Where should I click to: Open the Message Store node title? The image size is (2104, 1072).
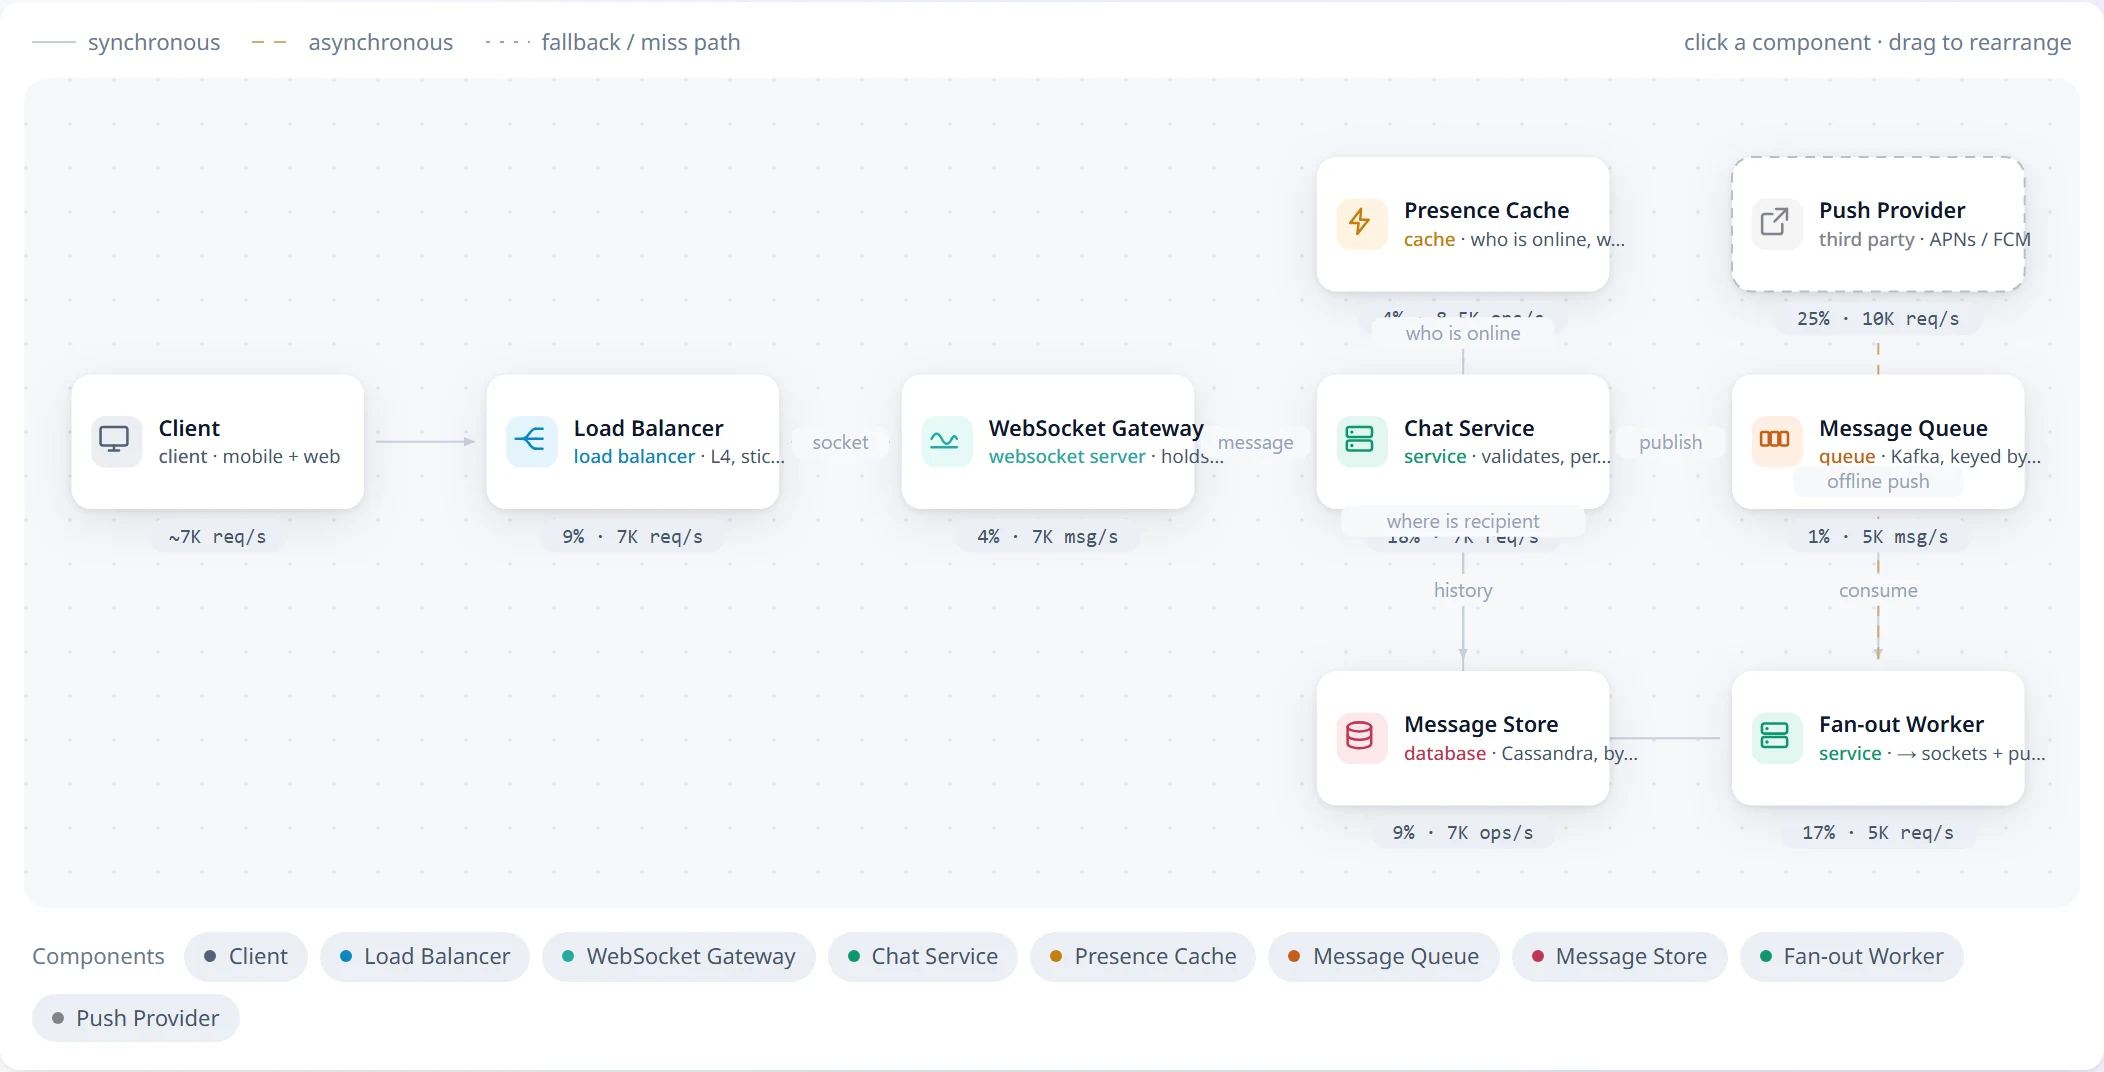point(1481,724)
